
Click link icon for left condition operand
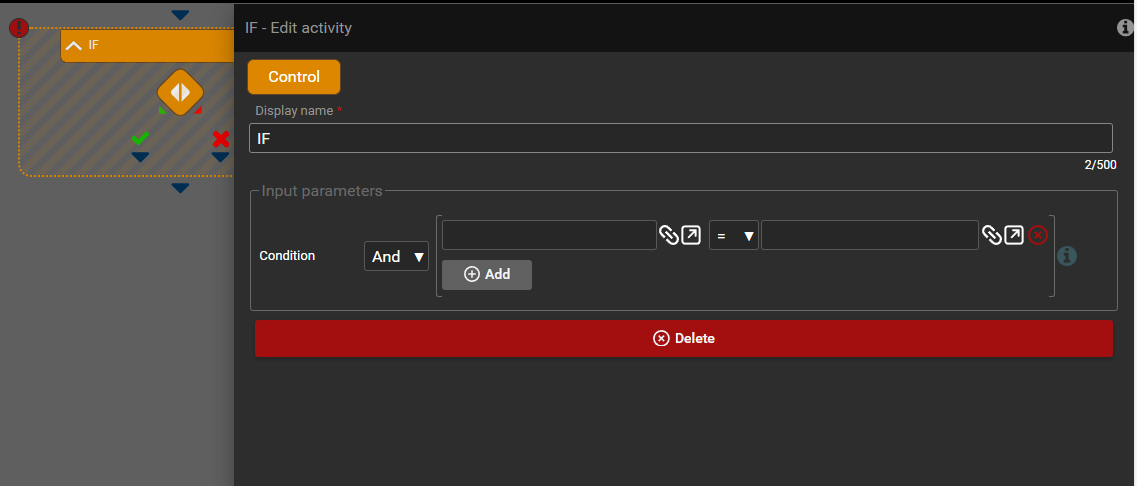tap(668, 235)
